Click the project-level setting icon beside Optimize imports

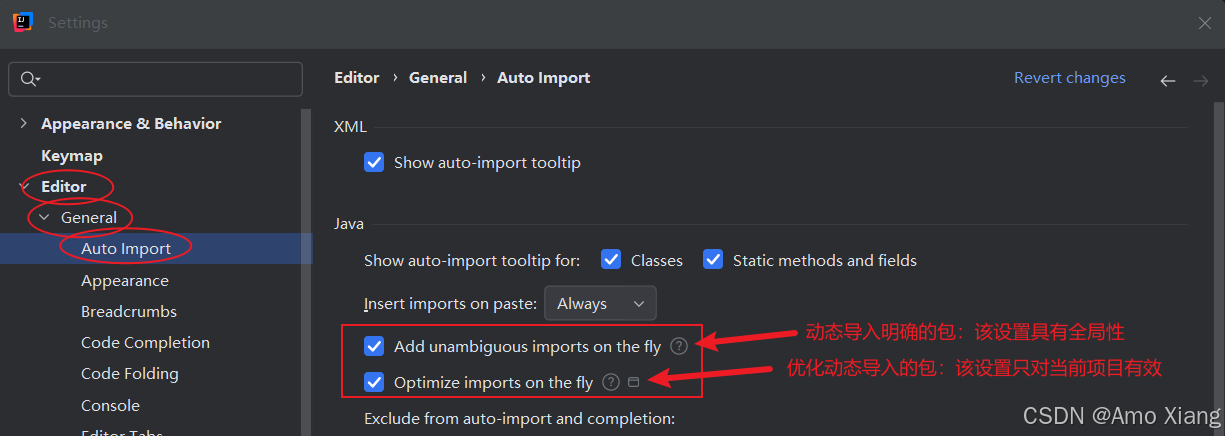633,382
